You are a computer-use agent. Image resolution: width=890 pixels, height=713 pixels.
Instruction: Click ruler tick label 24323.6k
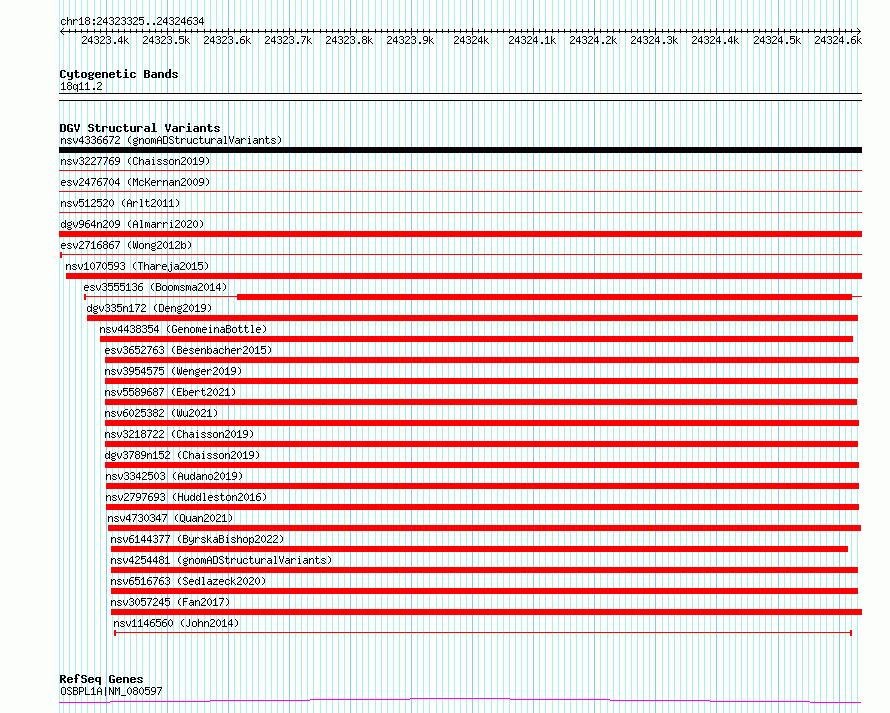click(227, 40)
